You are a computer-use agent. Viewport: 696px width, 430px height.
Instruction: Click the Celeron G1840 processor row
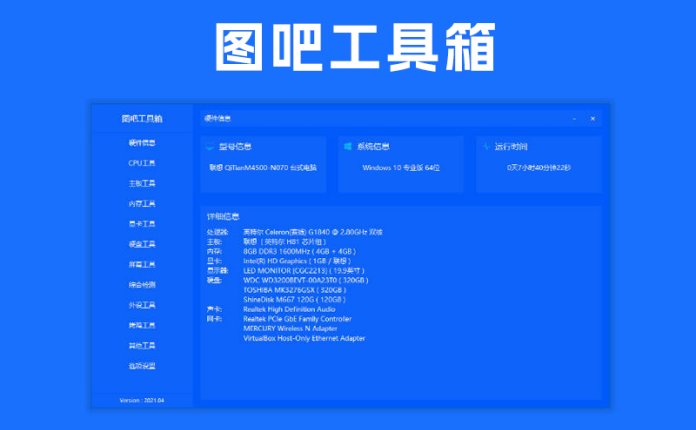295,232
